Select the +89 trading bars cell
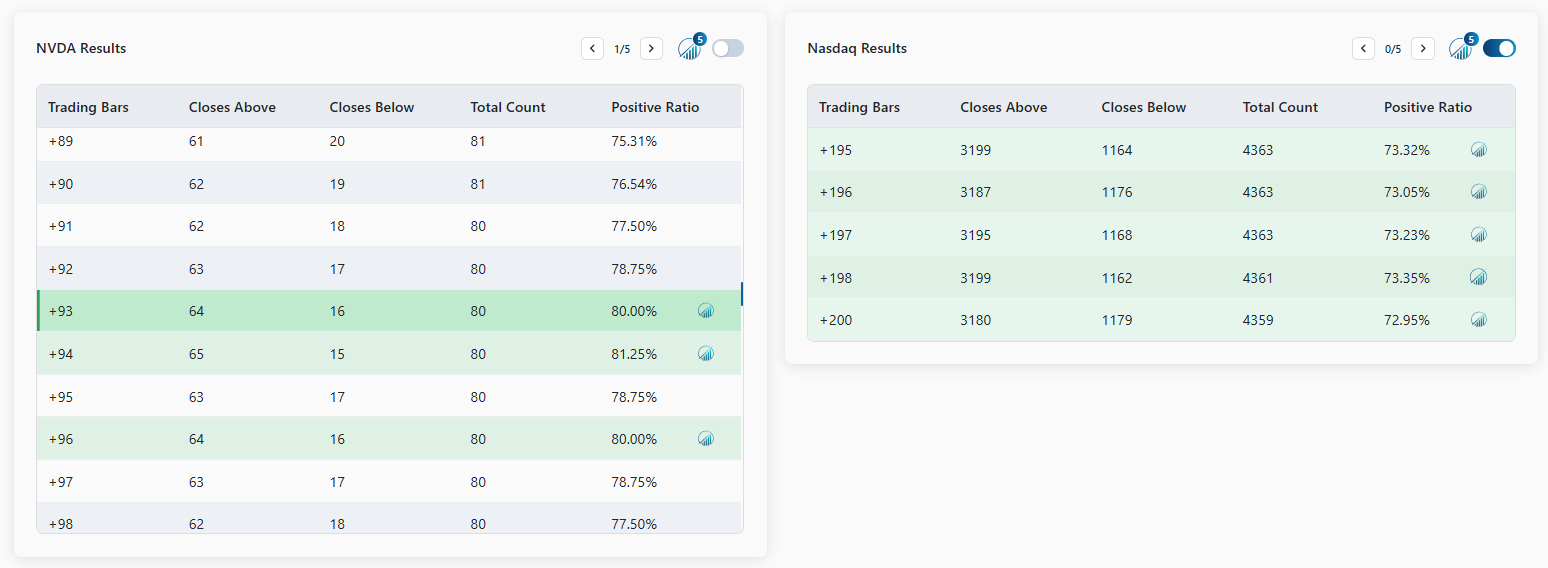This screenshot has width=1548, height=568. 60,141
